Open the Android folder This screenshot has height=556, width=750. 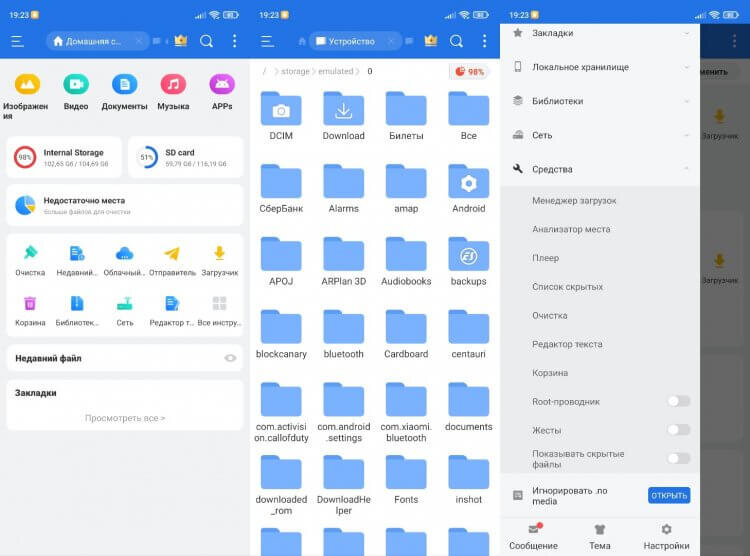468,188
